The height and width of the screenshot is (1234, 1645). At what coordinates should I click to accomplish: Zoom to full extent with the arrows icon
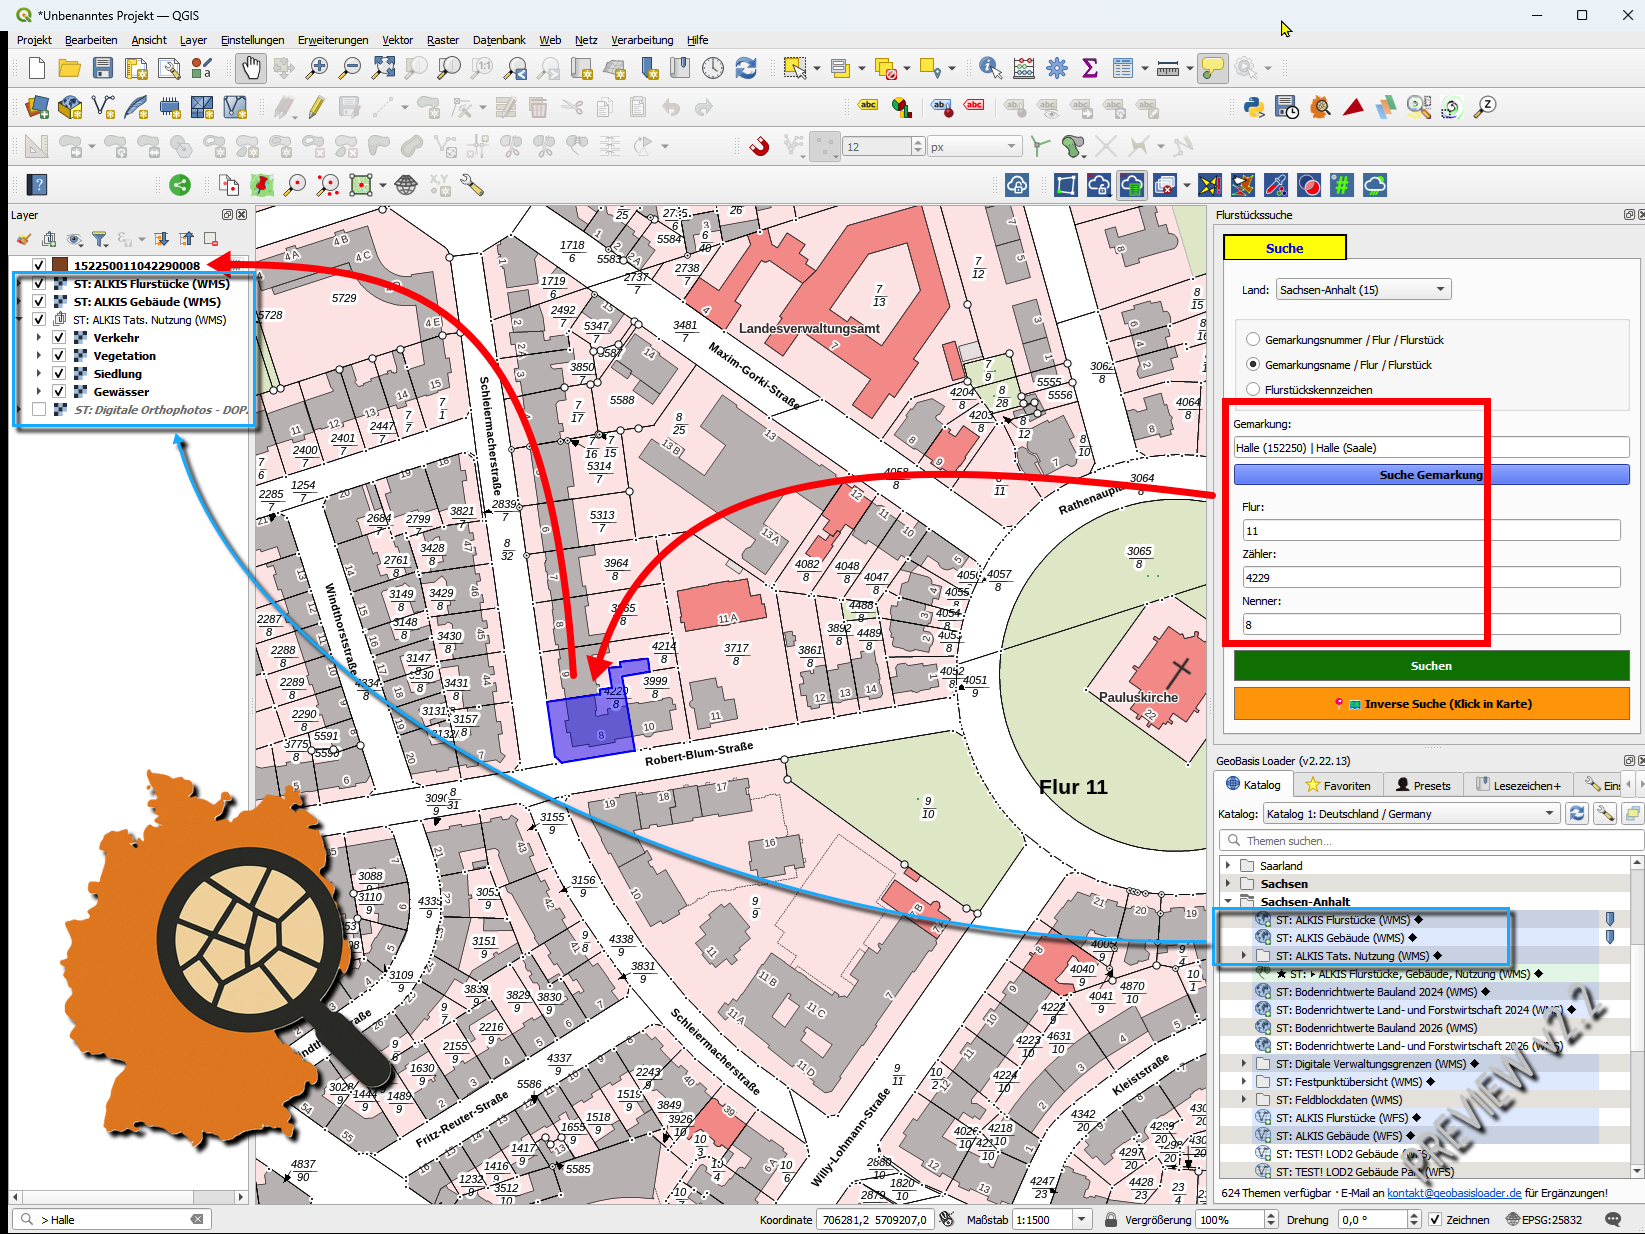click(383, 68)
